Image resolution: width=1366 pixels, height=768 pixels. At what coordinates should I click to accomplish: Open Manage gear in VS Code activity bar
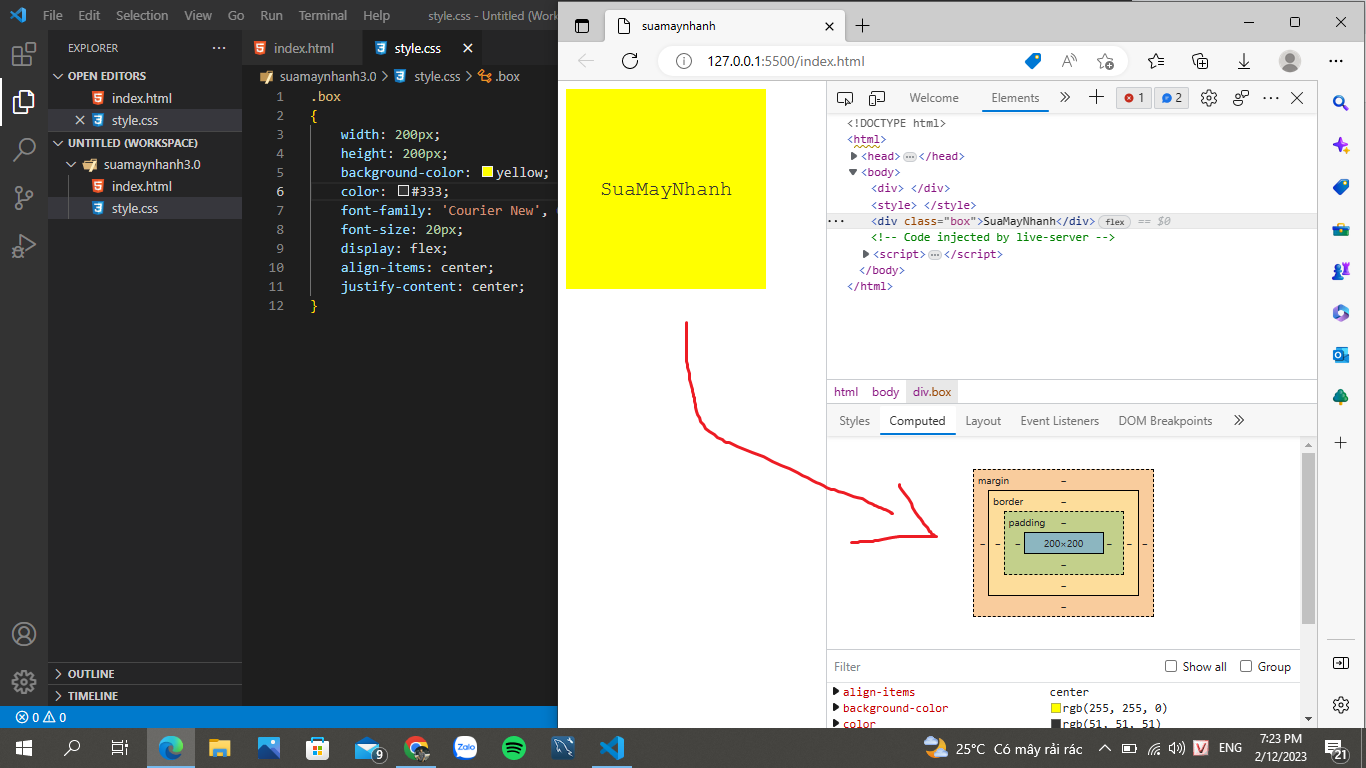pos(24,682)
